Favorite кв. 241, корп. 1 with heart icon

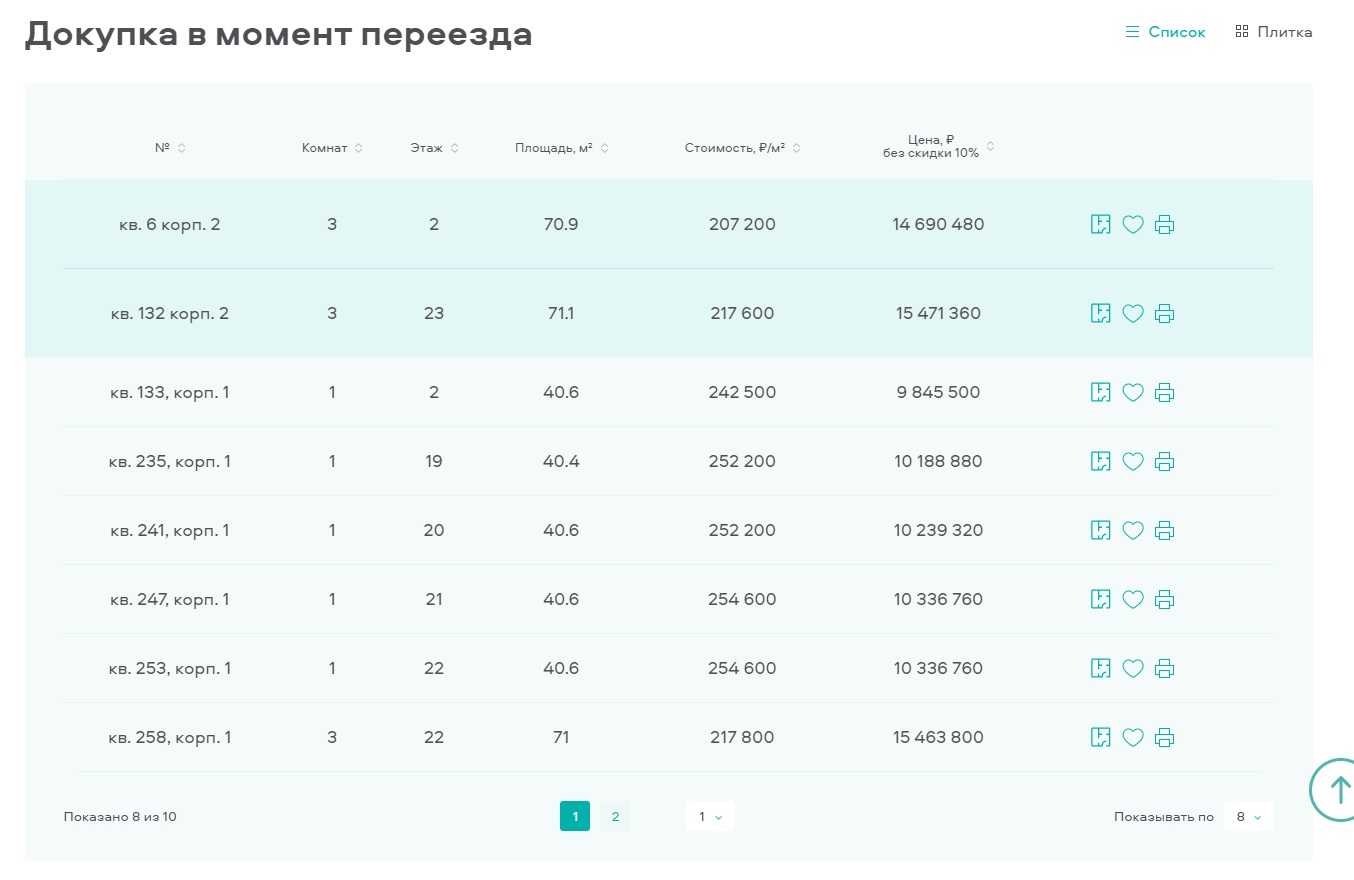(1132, 531)
